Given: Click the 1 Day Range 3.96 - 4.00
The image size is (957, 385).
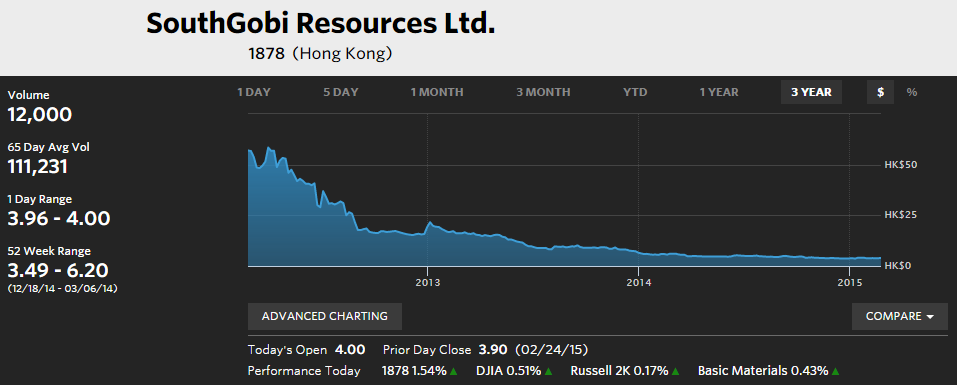Looking at the screenshot, I should 59,218.
